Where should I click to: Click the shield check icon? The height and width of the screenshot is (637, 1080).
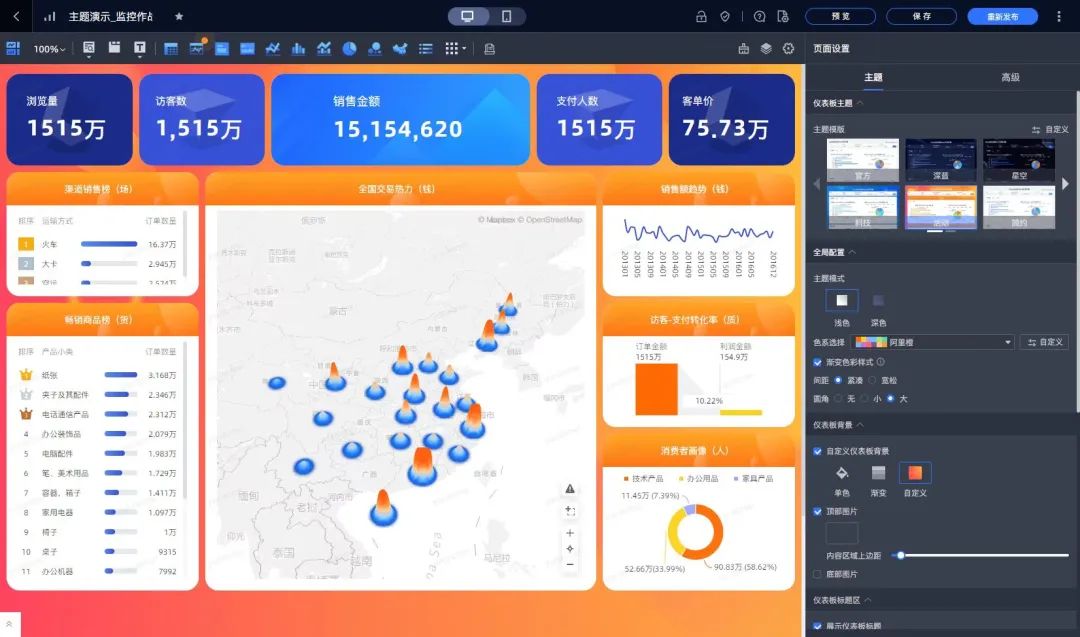[x=725, y=17]
